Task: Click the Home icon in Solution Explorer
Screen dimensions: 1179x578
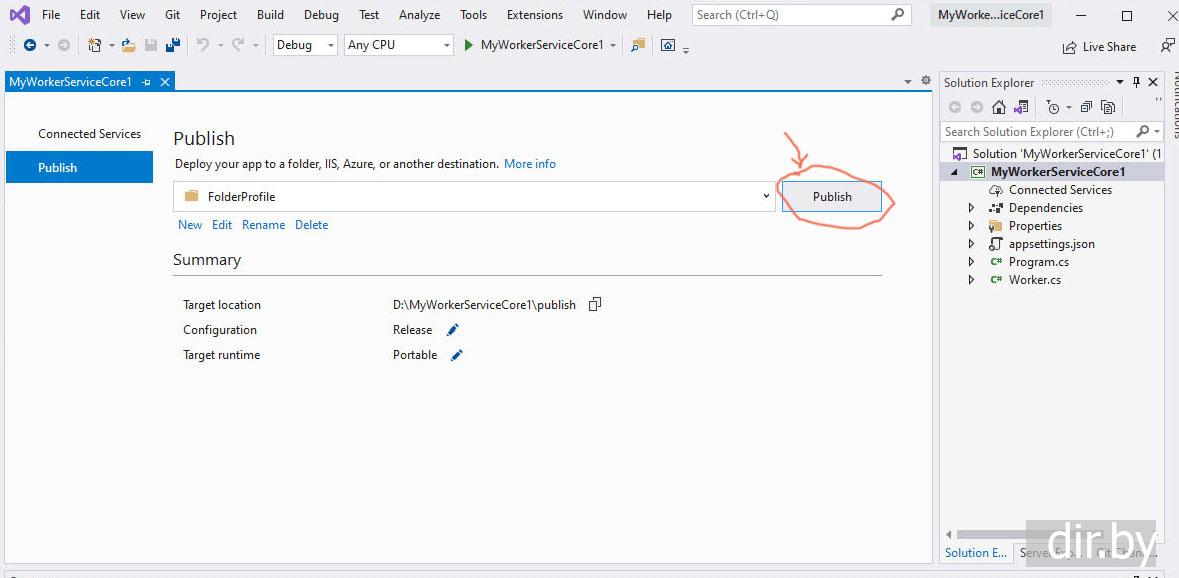Action: [998, 107]
